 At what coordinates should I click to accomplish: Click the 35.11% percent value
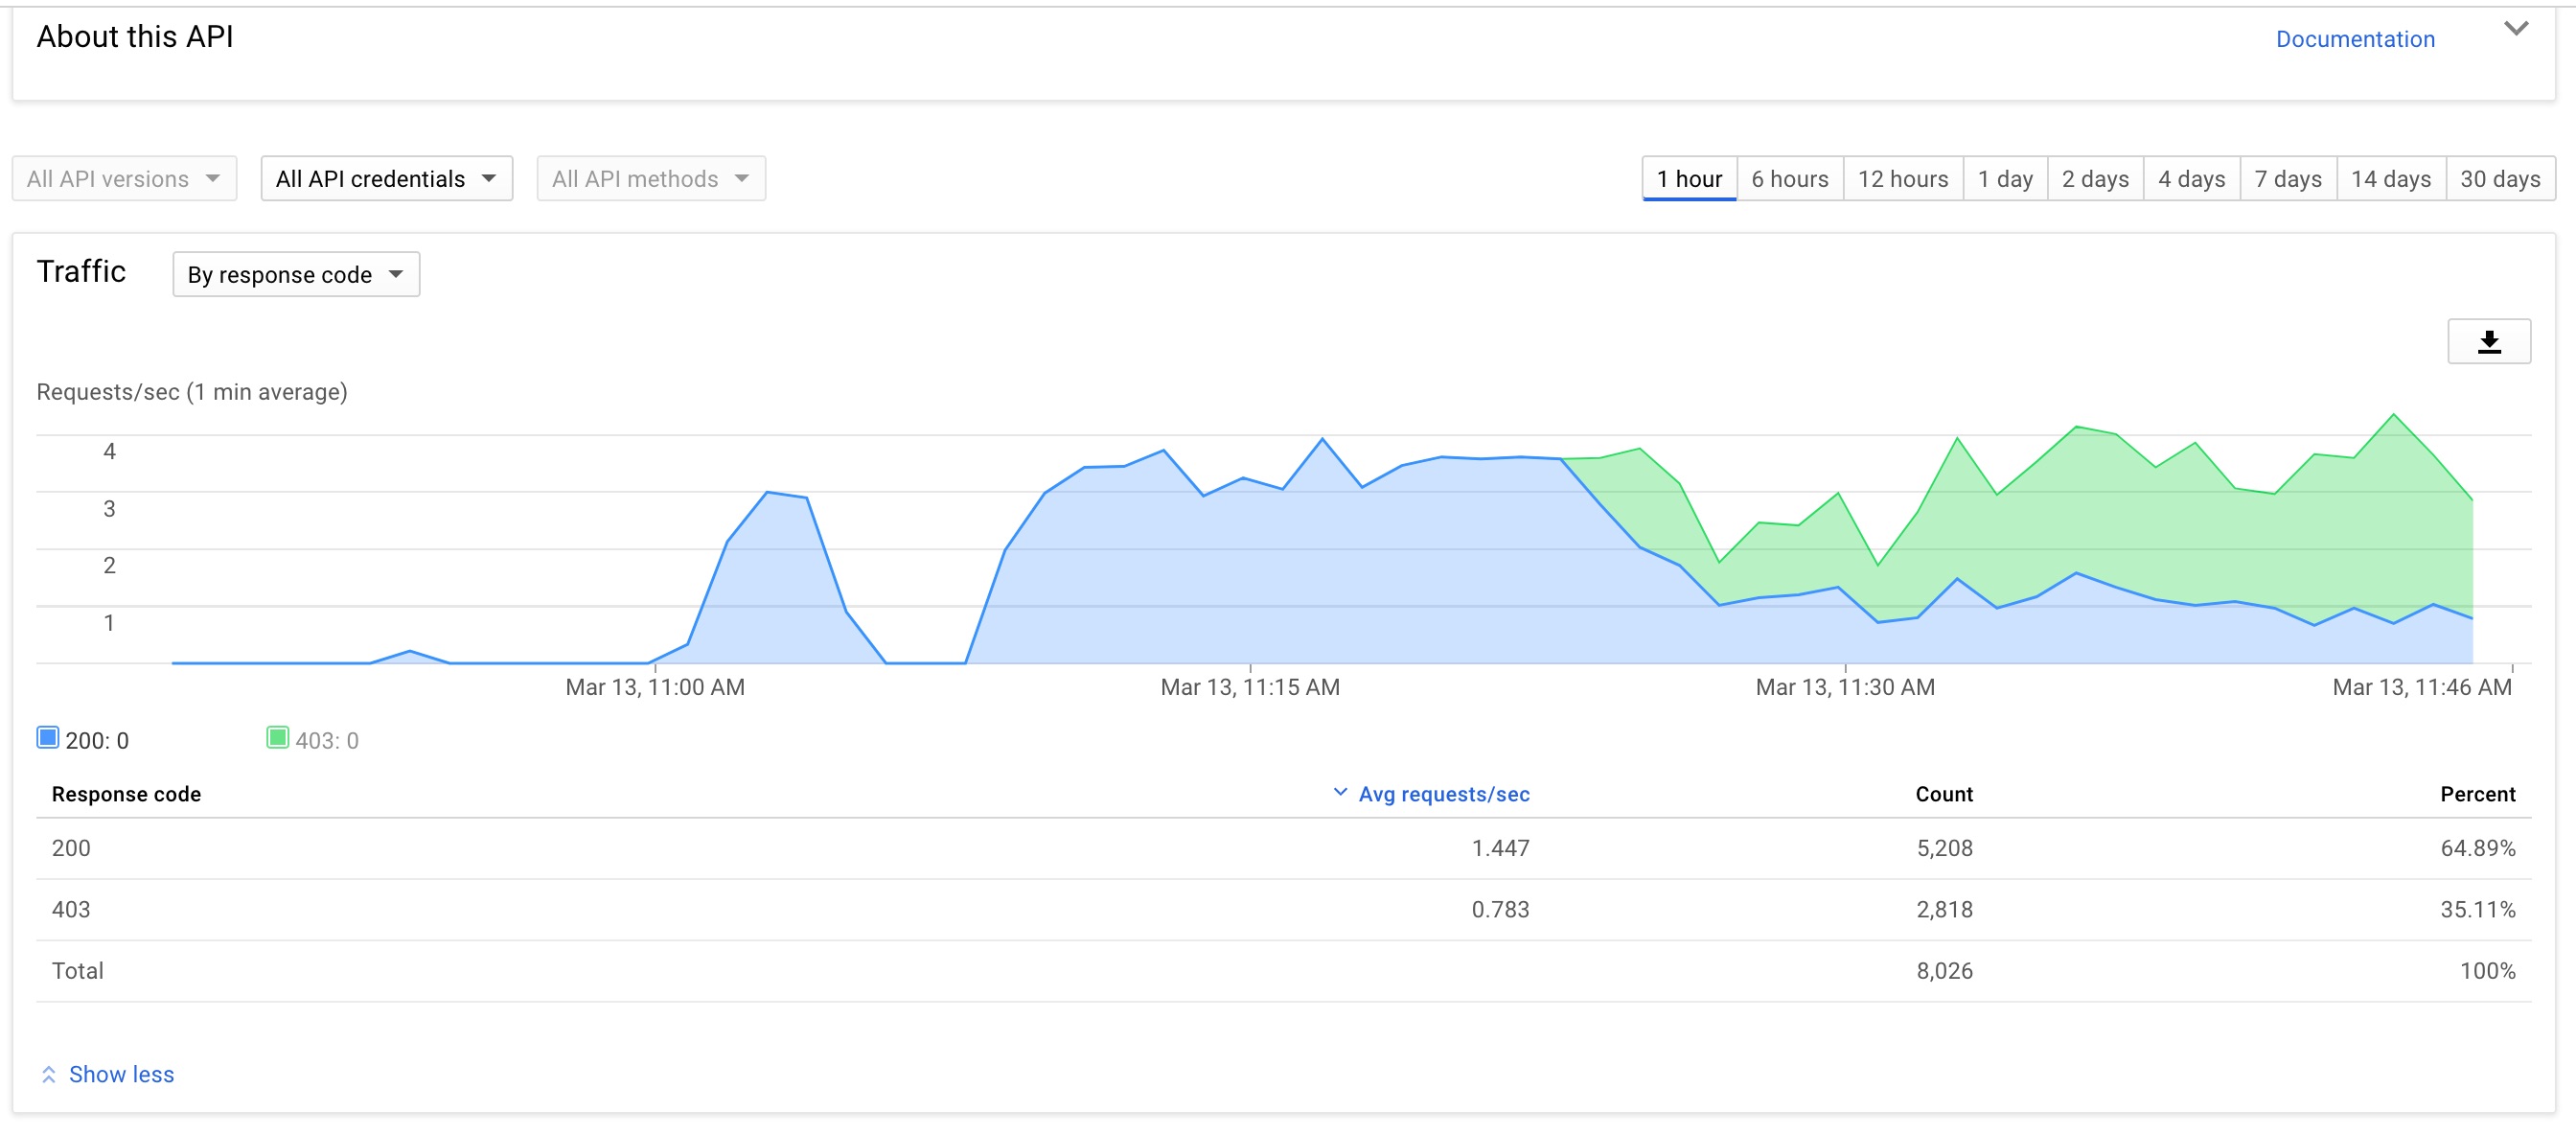2477,909
